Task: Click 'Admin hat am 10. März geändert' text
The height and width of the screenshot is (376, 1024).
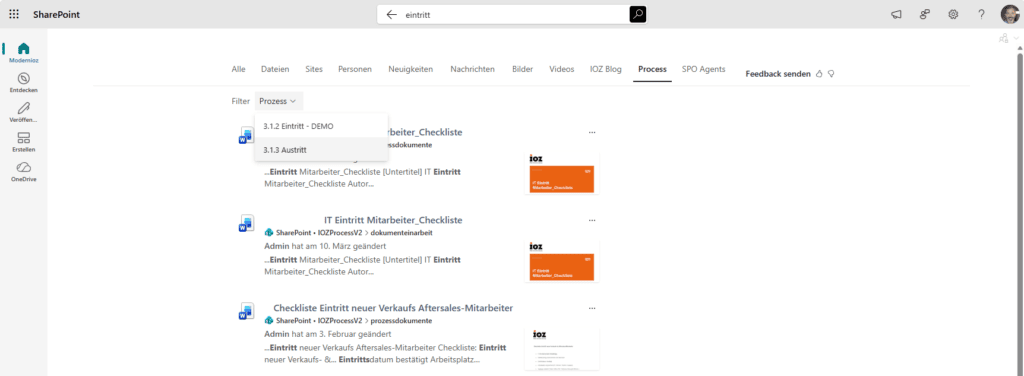Action: tap(325, 246)
